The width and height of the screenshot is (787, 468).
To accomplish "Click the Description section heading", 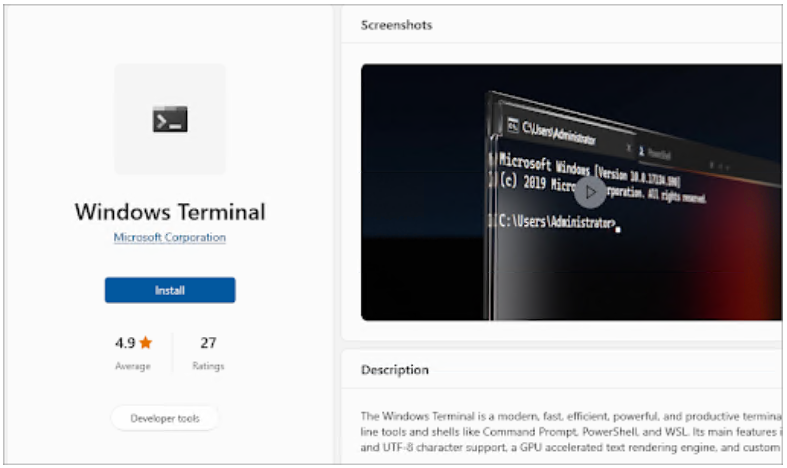I will coord(395,370).
